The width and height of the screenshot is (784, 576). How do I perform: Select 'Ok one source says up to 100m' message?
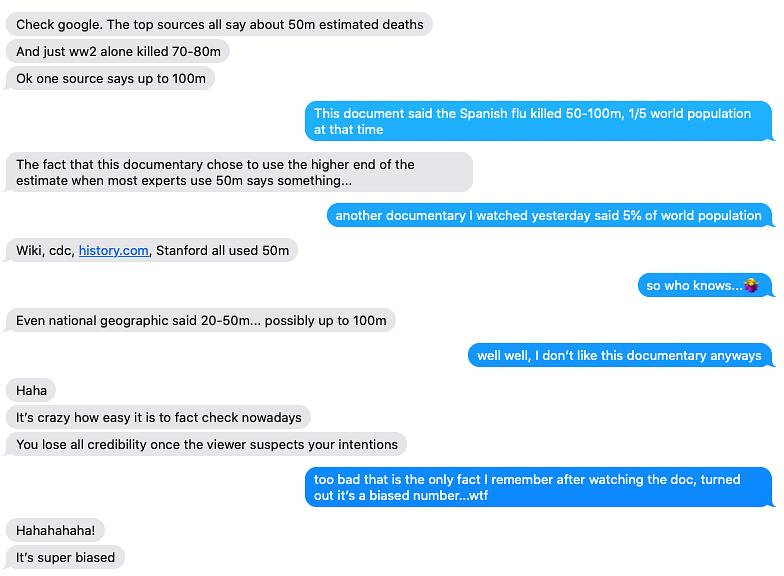pos(110,78)
